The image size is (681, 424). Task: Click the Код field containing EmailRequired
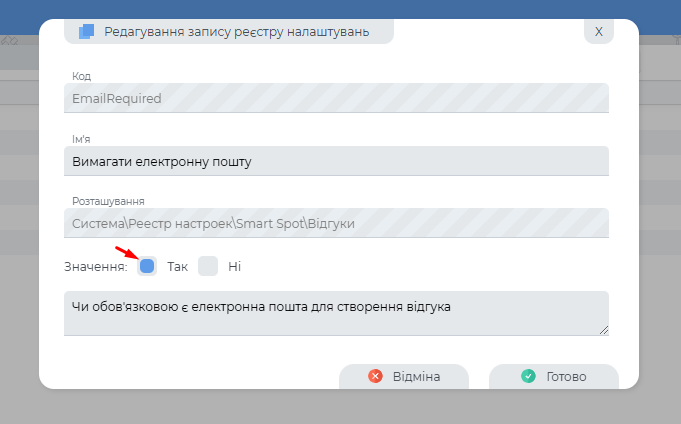pyautogui.click(x=336, y=98)
